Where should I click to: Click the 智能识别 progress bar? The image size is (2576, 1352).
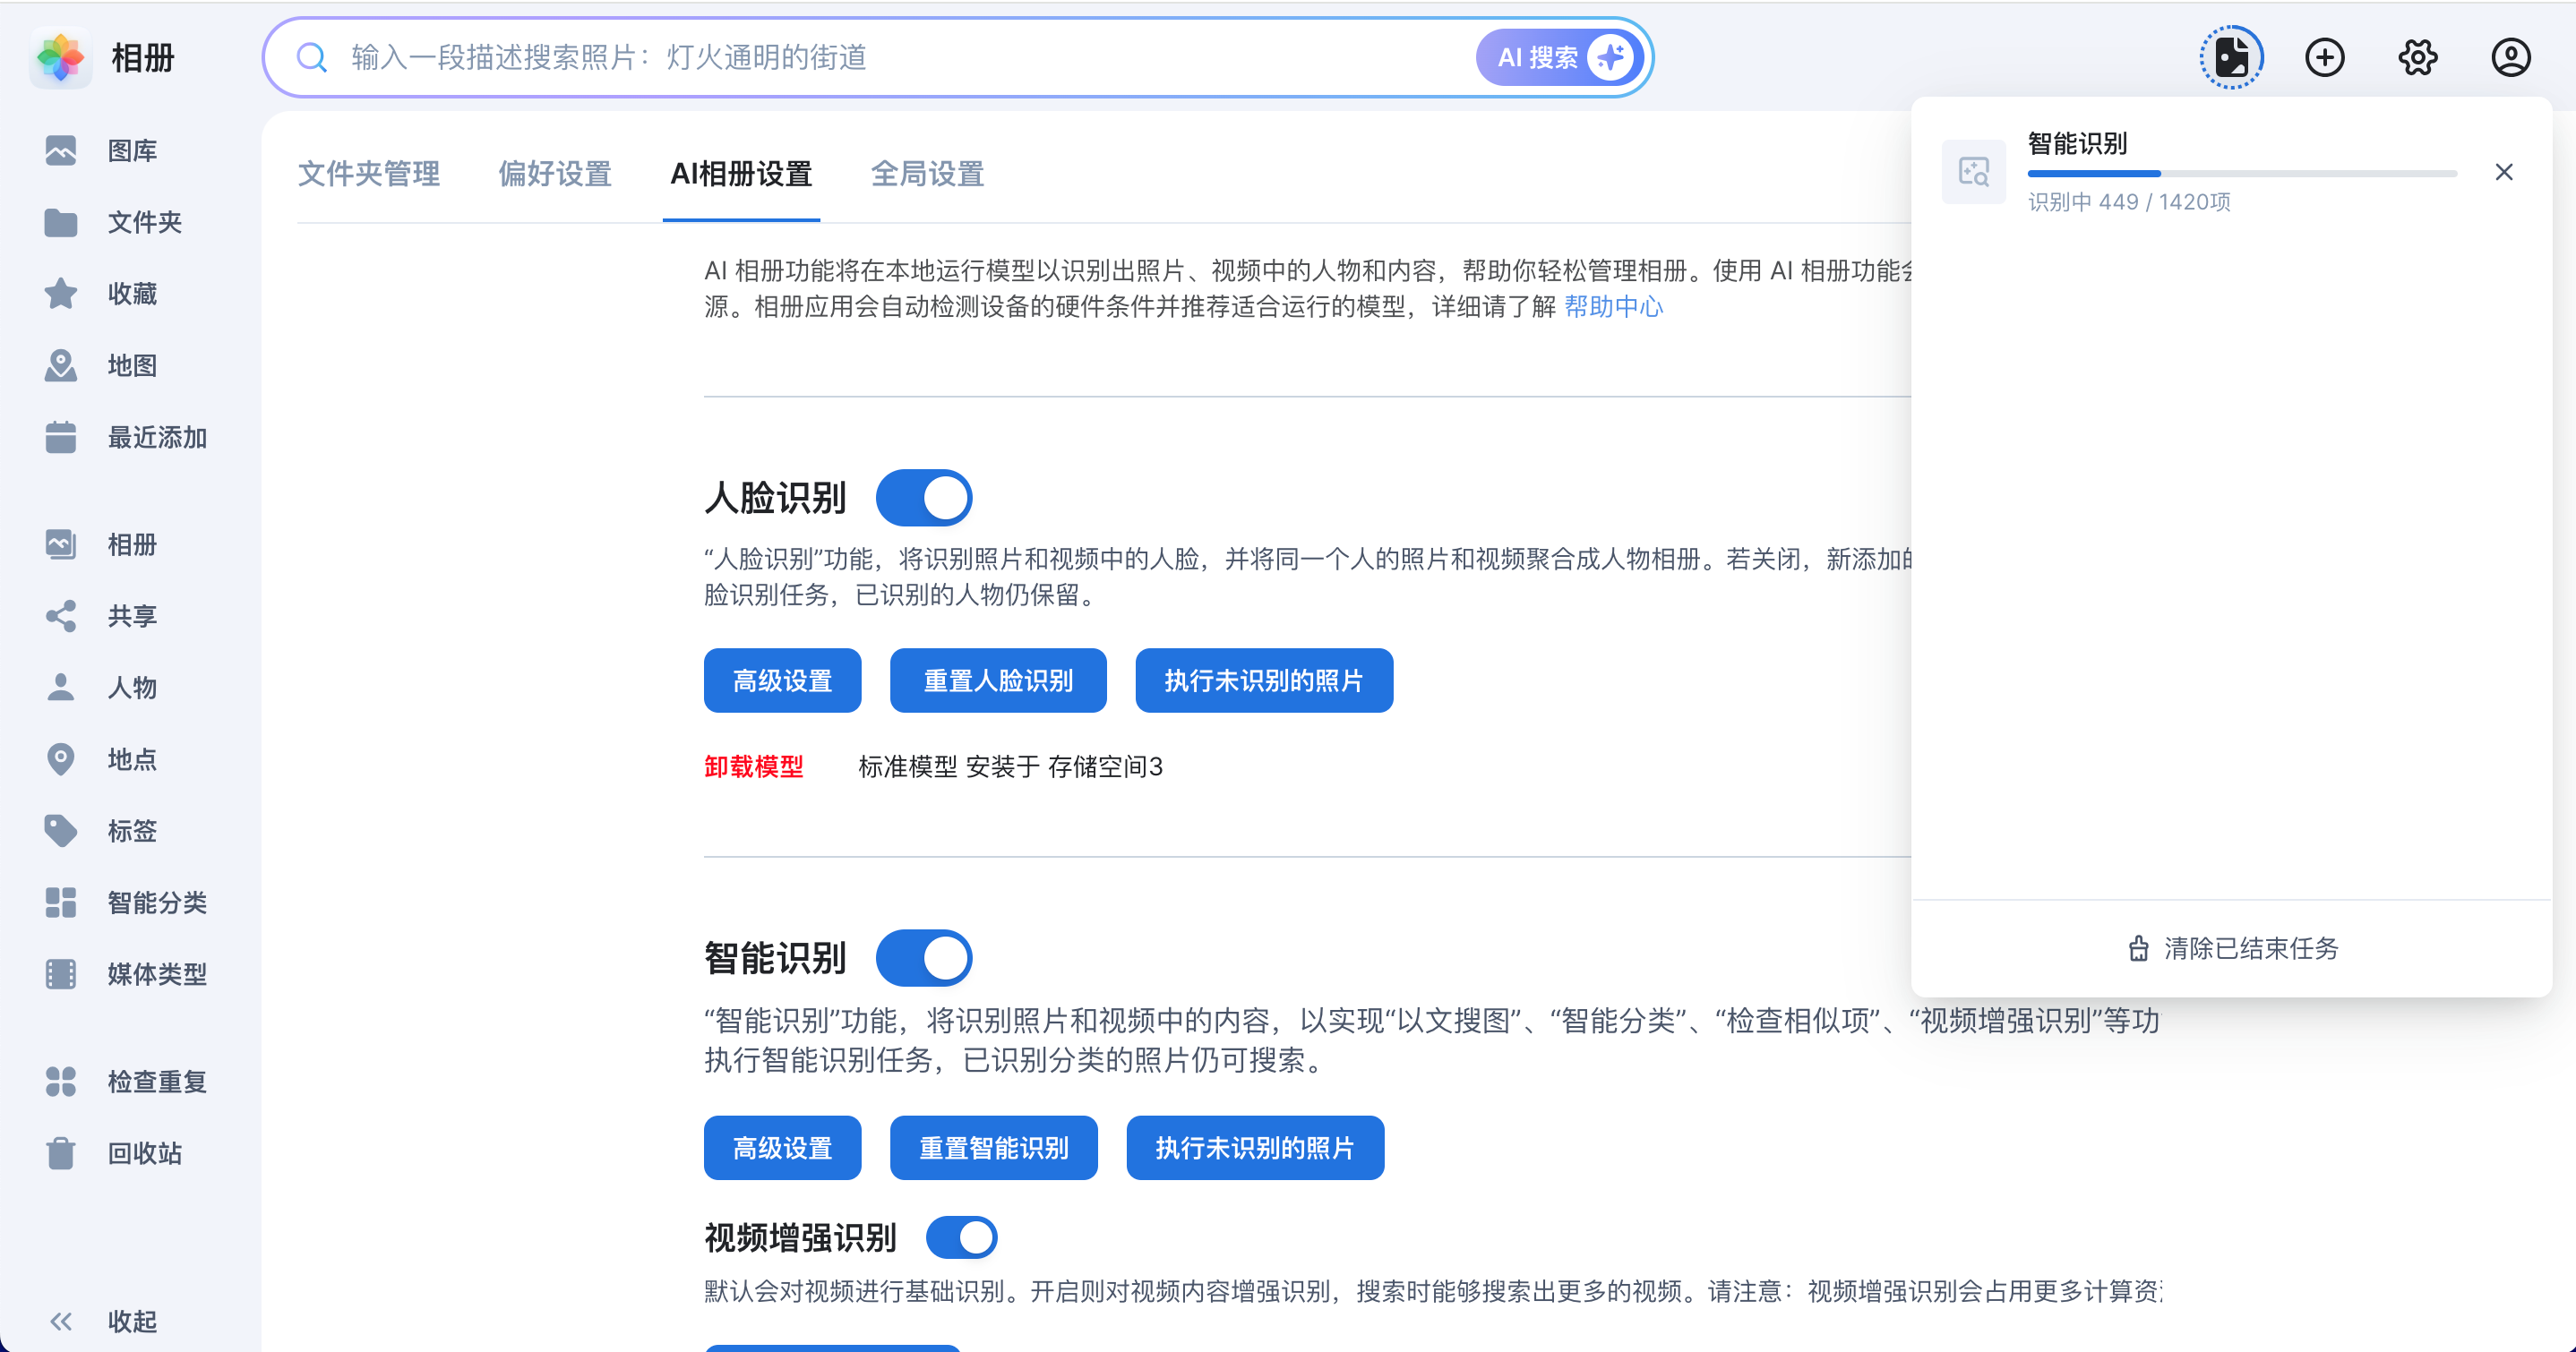(x=2241, y=174)
